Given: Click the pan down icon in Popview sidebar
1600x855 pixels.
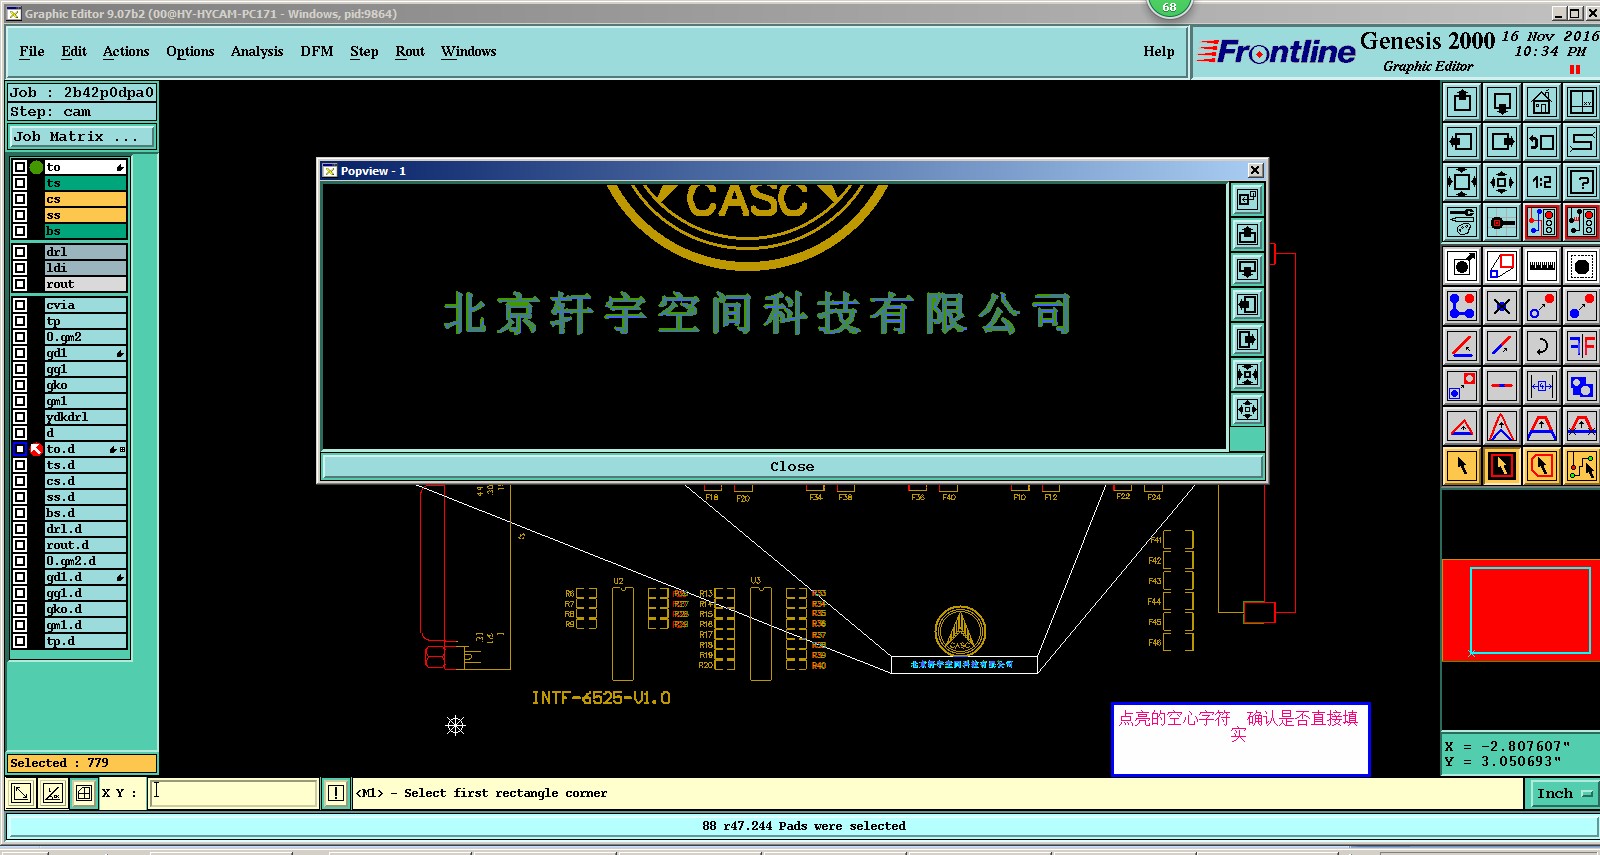Looking at the screenshot, I should 1247,269.
